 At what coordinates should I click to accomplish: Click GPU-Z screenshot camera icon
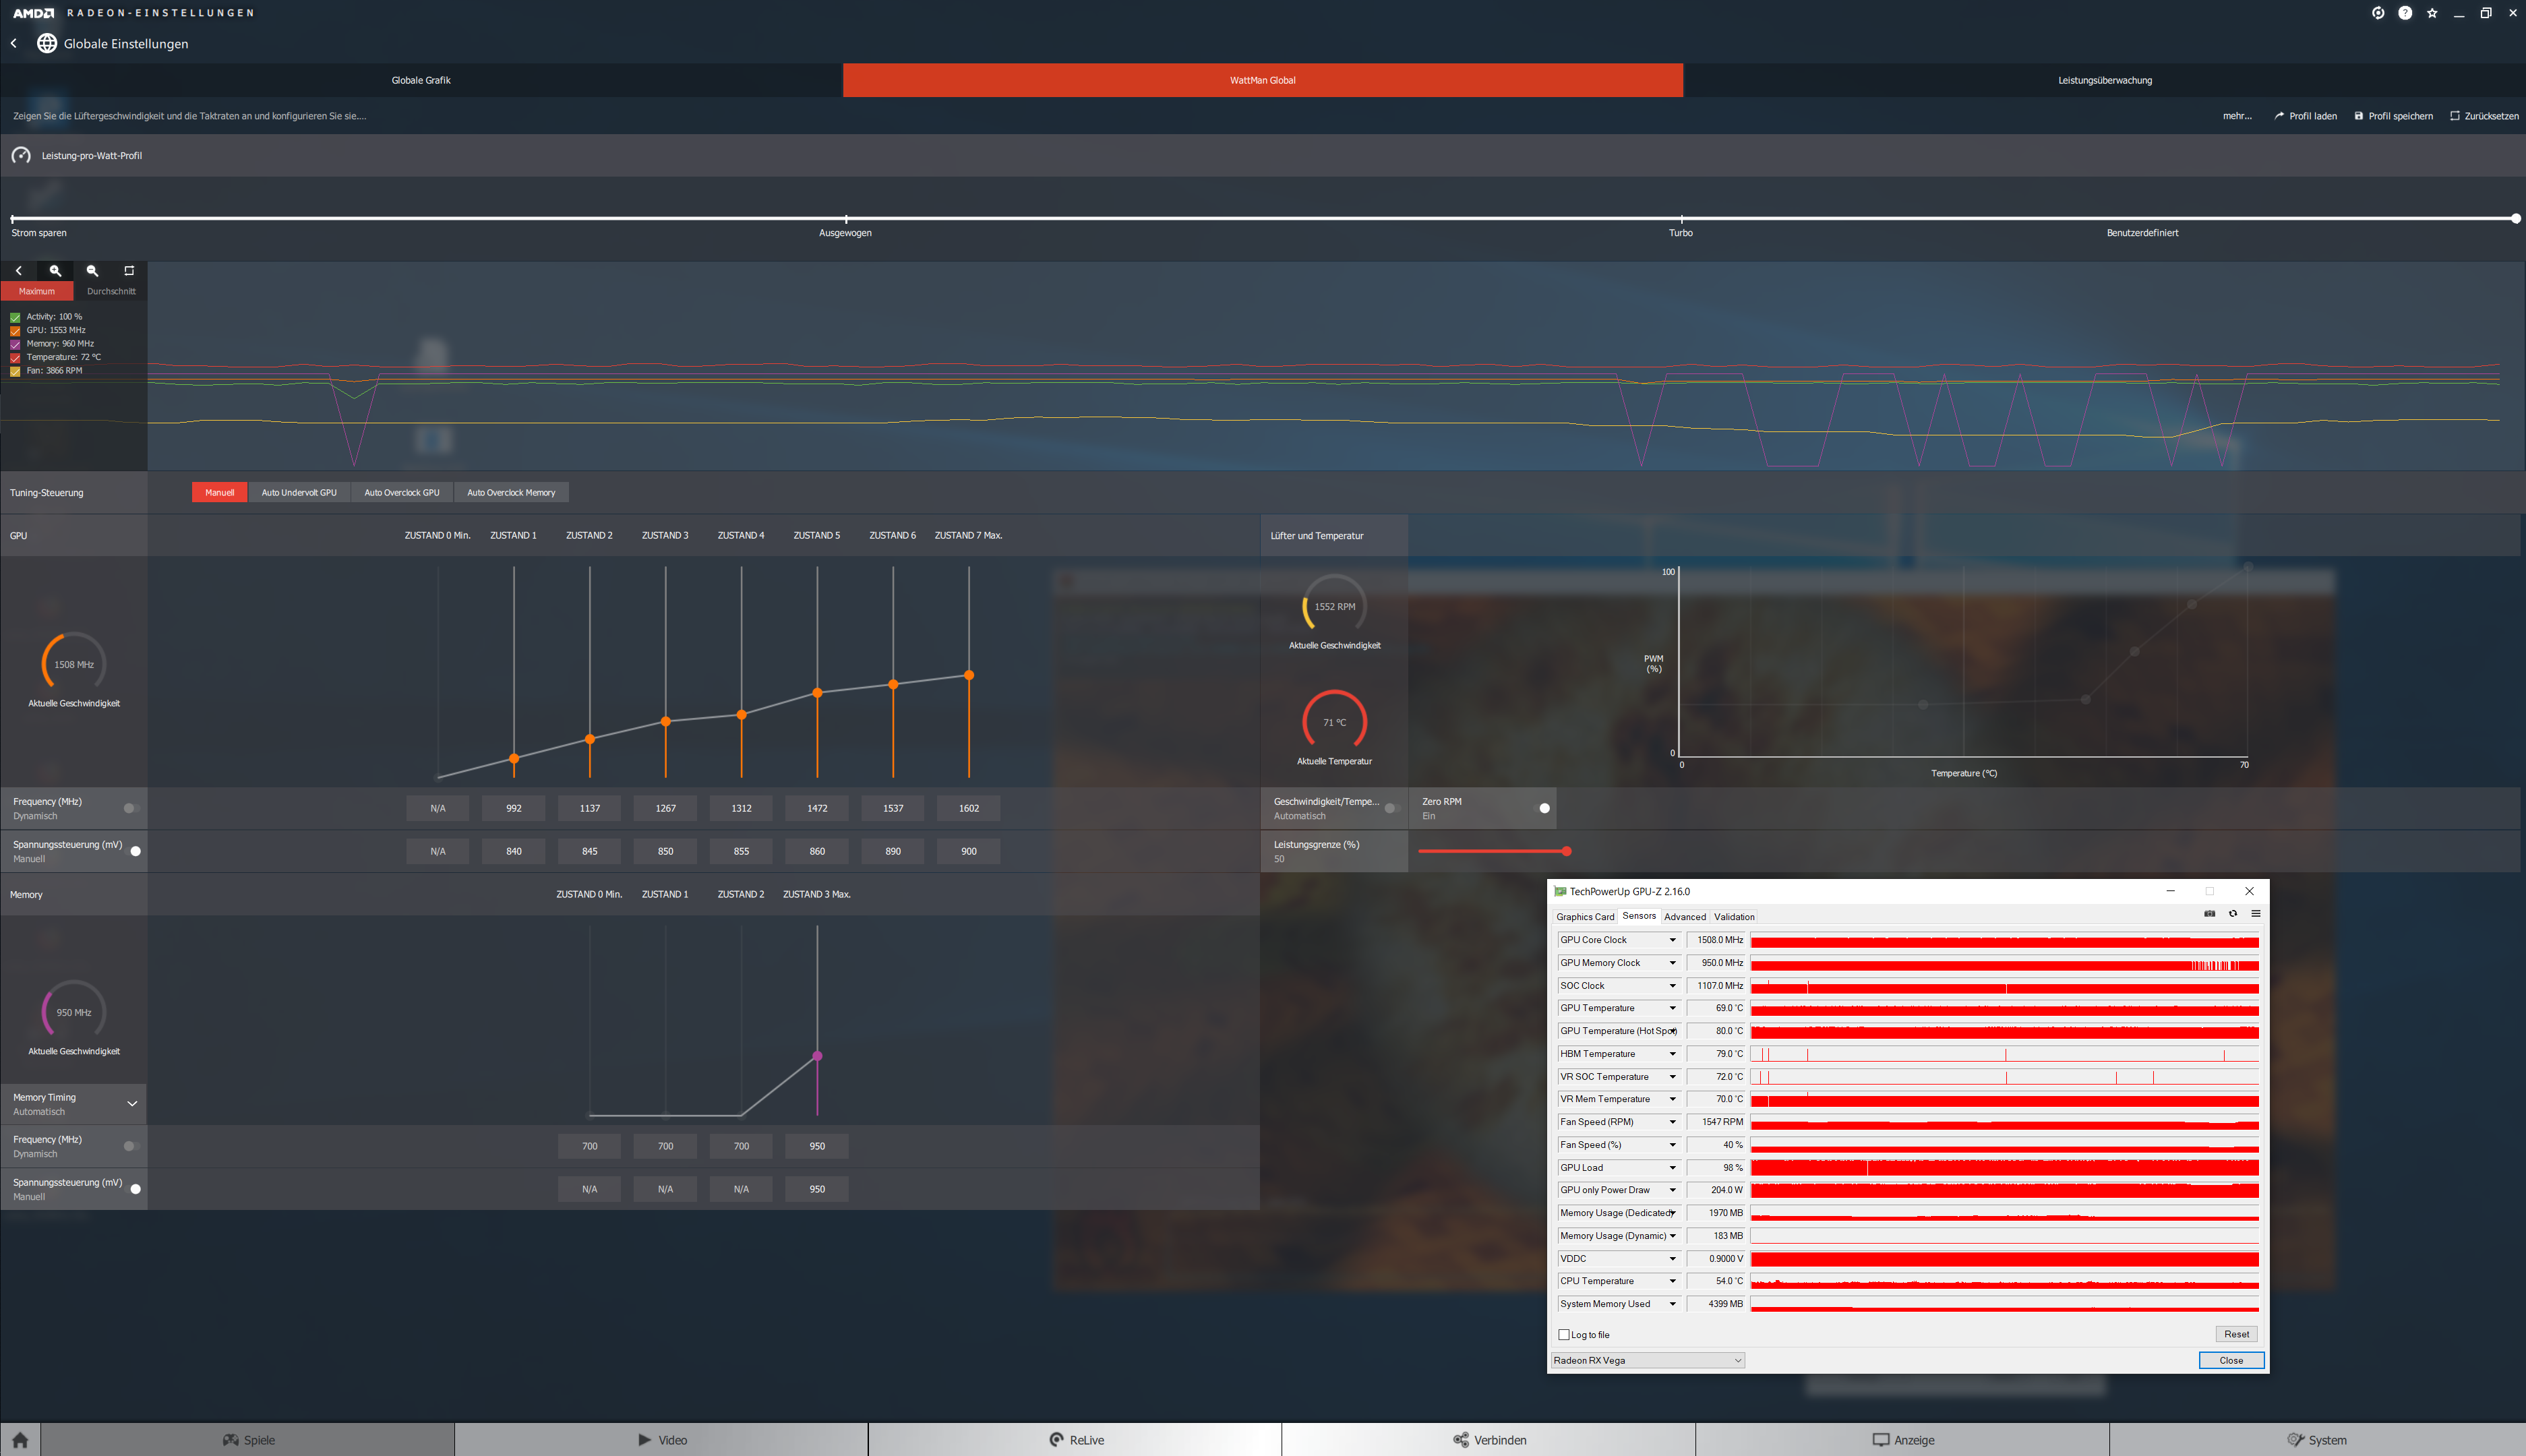[x=2209, y=914]
